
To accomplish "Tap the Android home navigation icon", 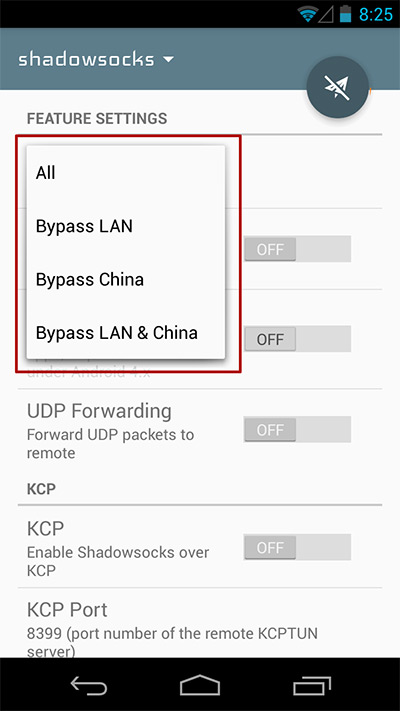I will pyautogui.click(x=200, y=685).
